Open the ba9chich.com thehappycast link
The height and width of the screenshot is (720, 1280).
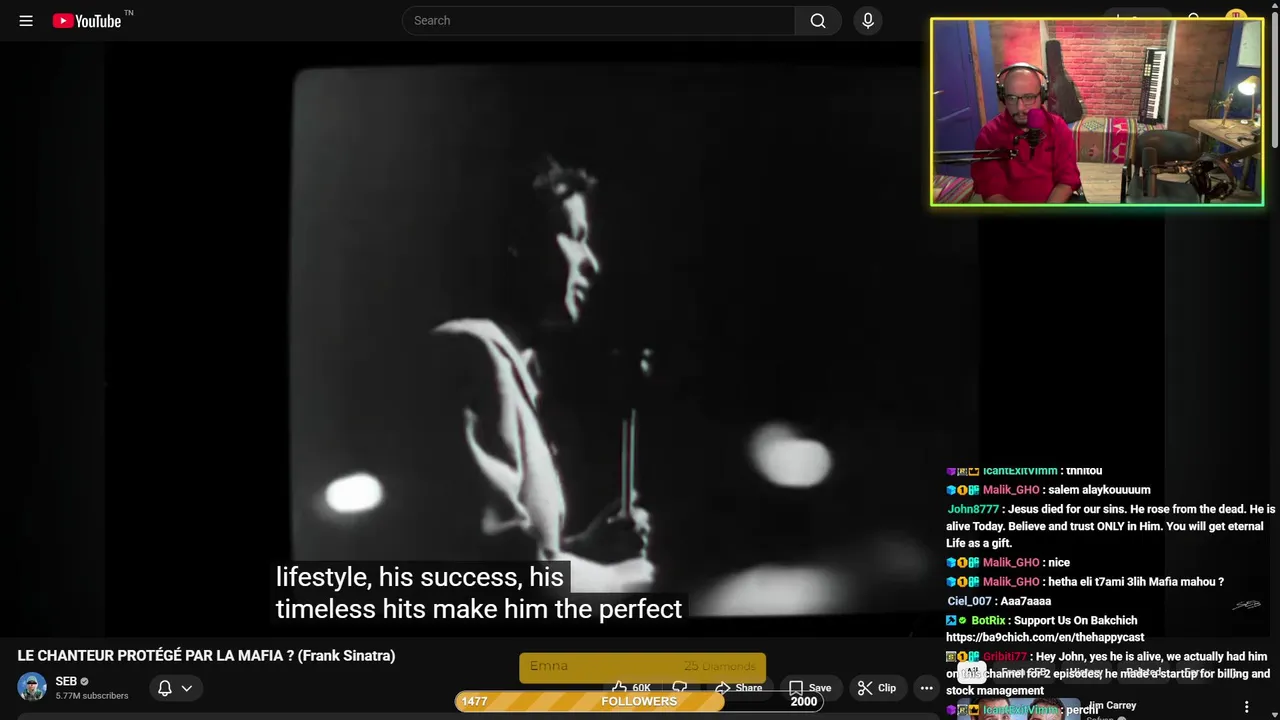pyautogui.click(x=1045, y=637)
